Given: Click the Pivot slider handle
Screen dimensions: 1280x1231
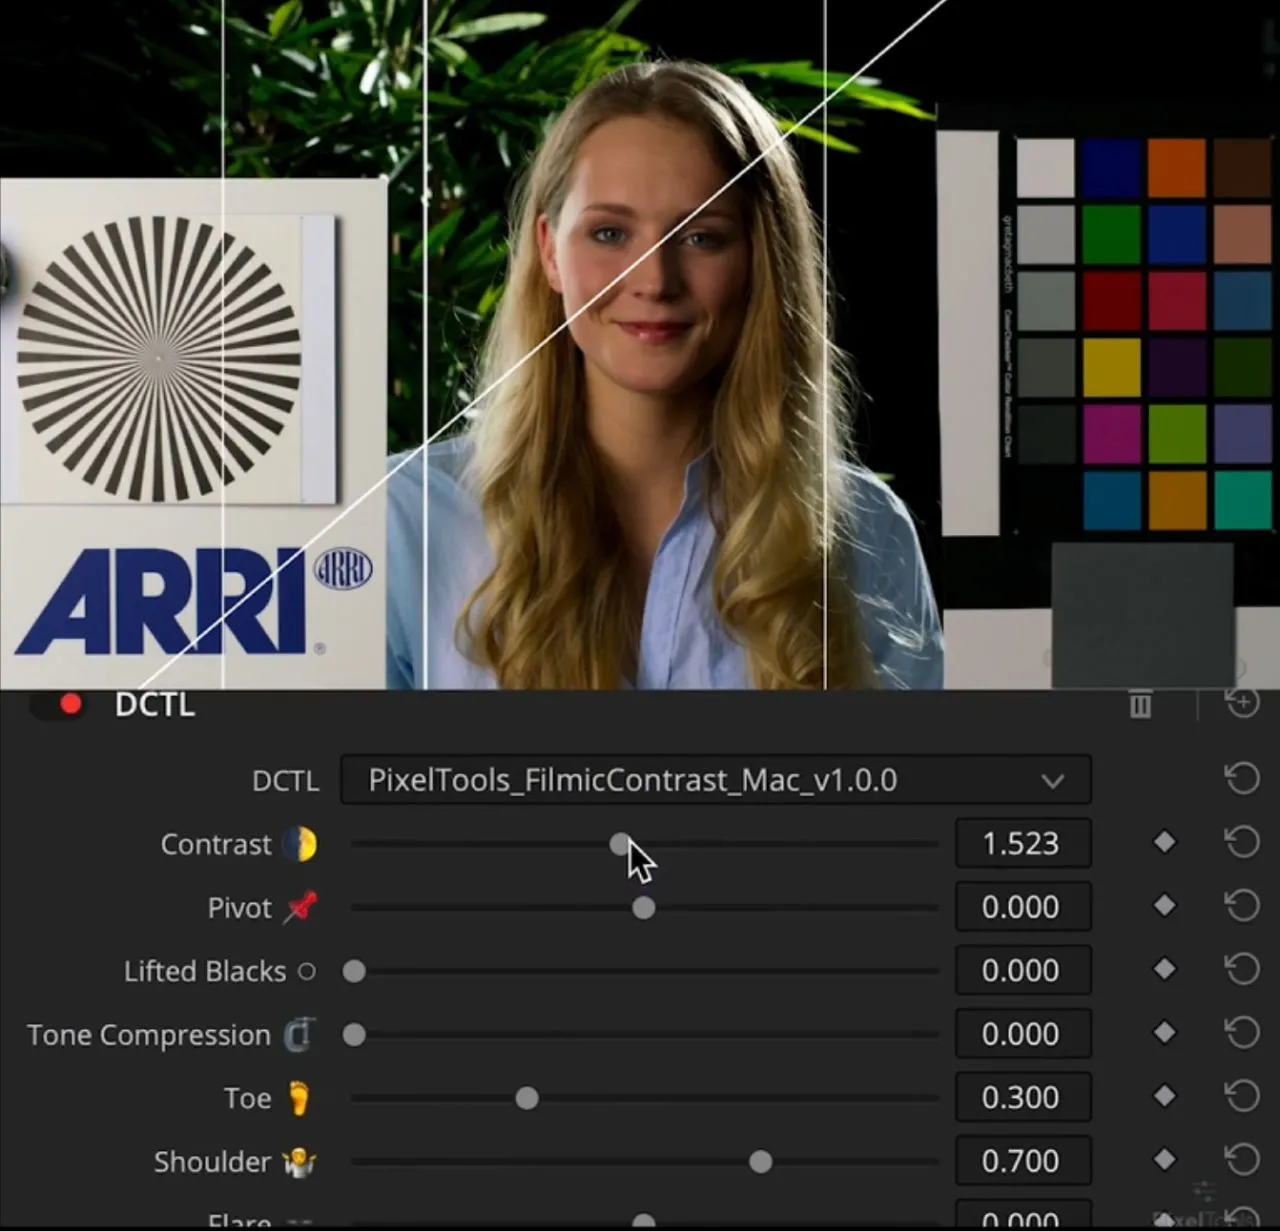Looking at the screenshot, I should tap(644, 908).
